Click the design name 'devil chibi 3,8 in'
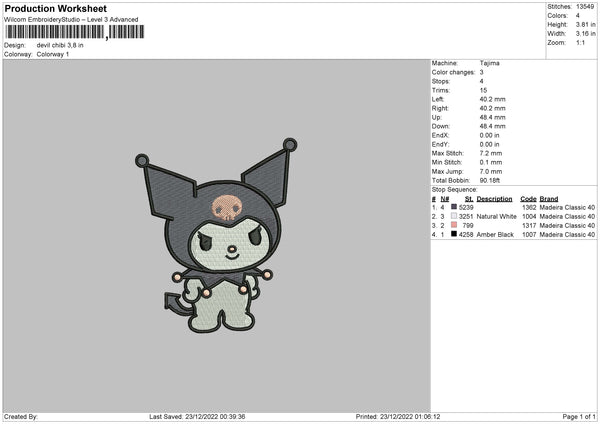The image size is (600, 424). click(60, 45)
